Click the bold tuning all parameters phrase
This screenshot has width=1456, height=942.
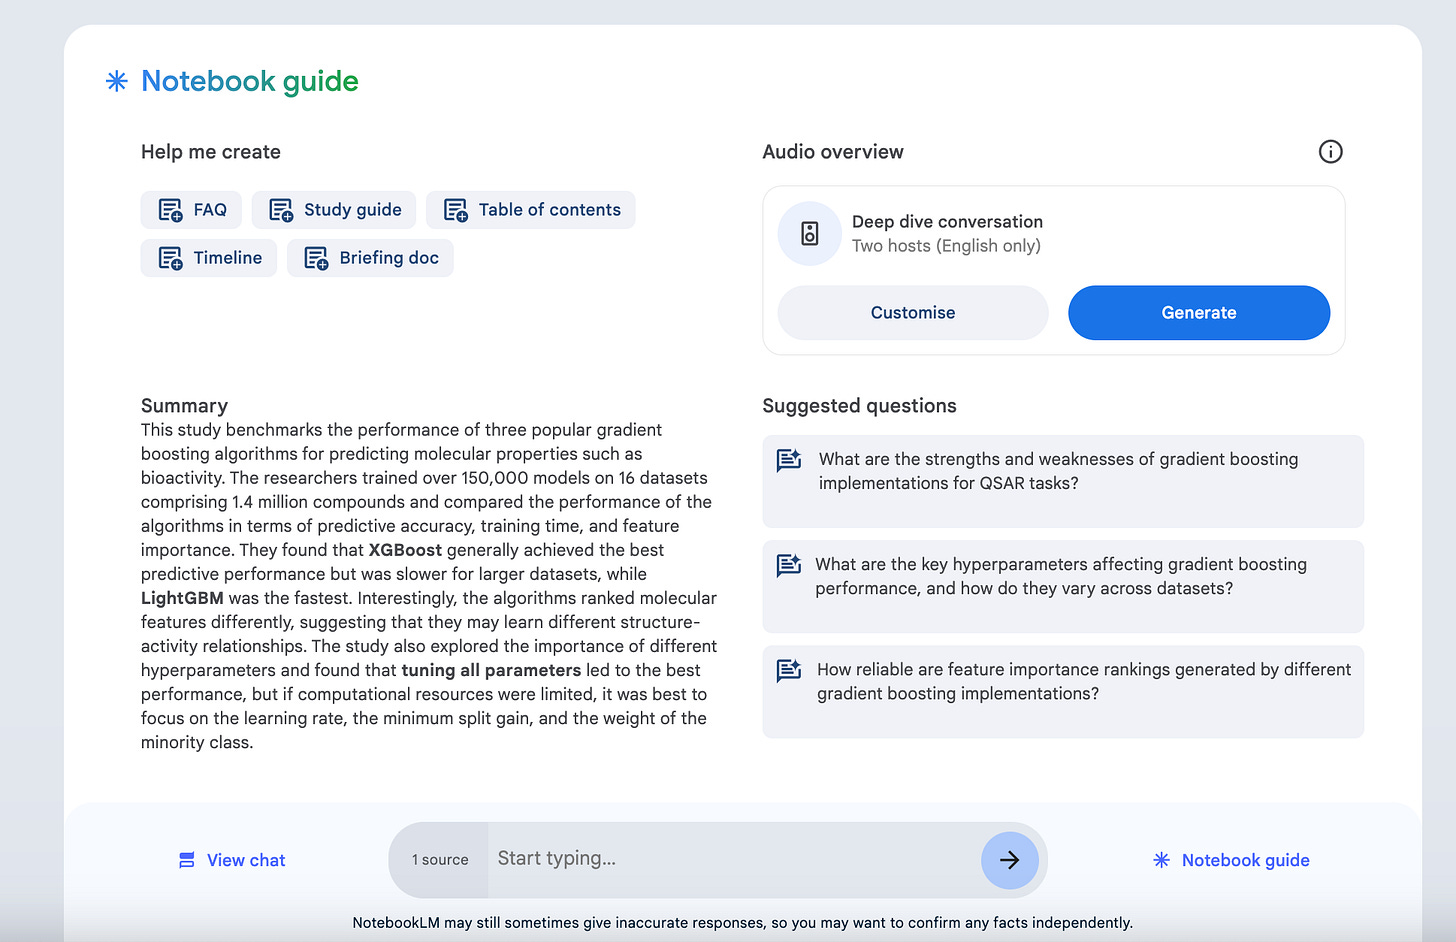491,670
